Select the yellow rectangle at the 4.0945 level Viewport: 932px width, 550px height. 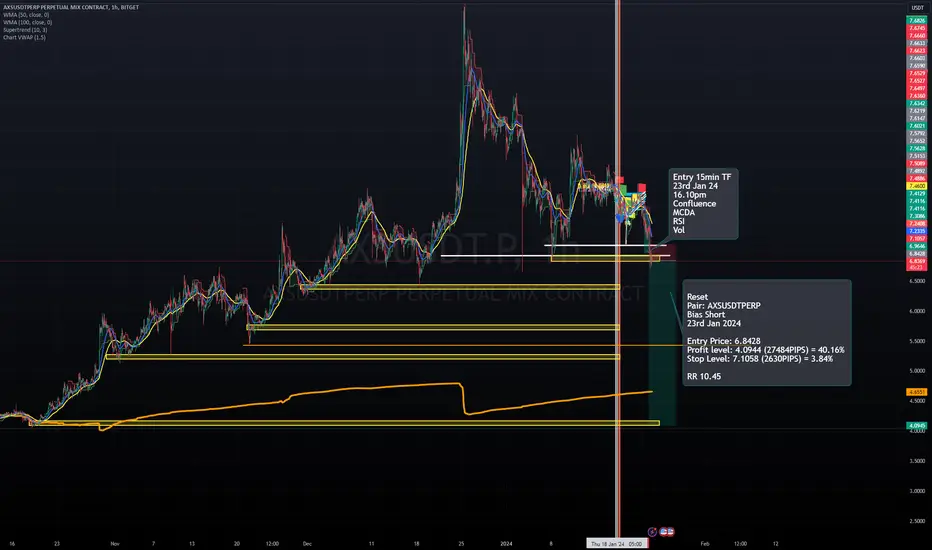coord(345,423)
